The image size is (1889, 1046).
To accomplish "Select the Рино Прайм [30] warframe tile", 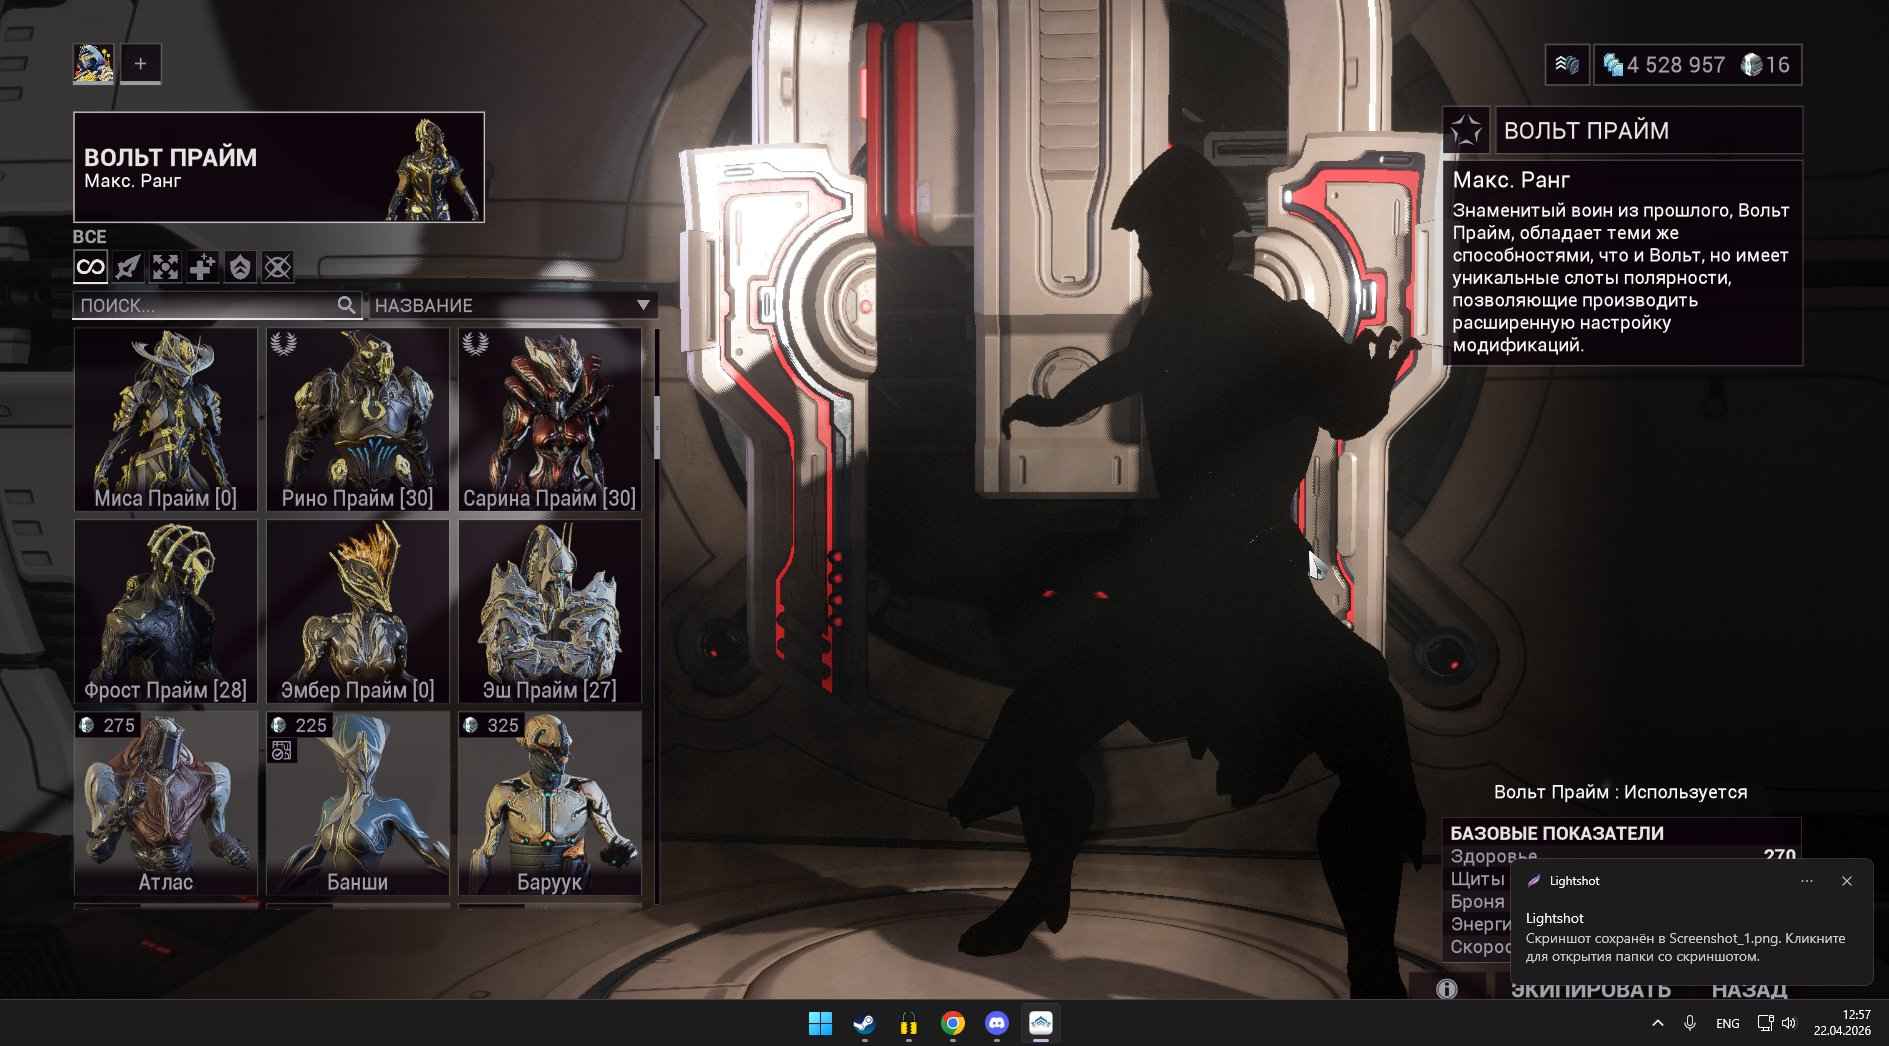I will 358,420.
